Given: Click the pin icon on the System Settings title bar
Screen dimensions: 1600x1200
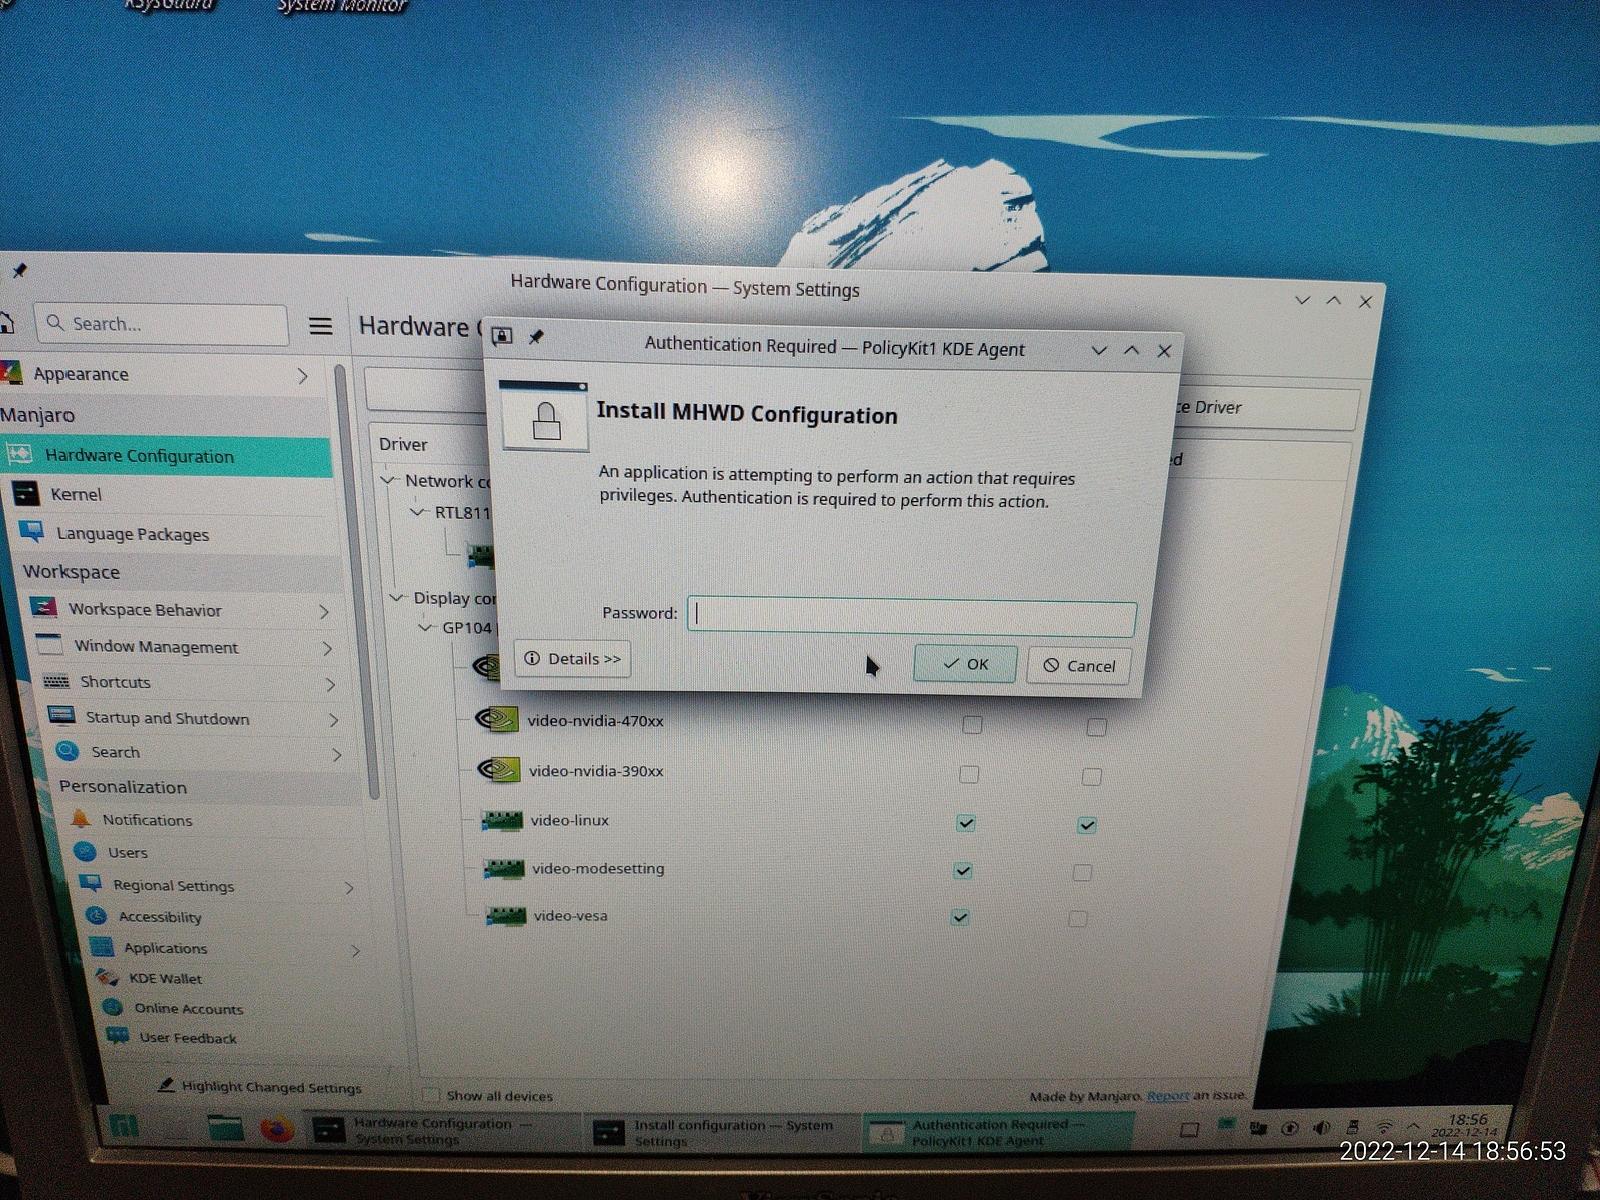Looking at the screenshot, I should 19,270.
